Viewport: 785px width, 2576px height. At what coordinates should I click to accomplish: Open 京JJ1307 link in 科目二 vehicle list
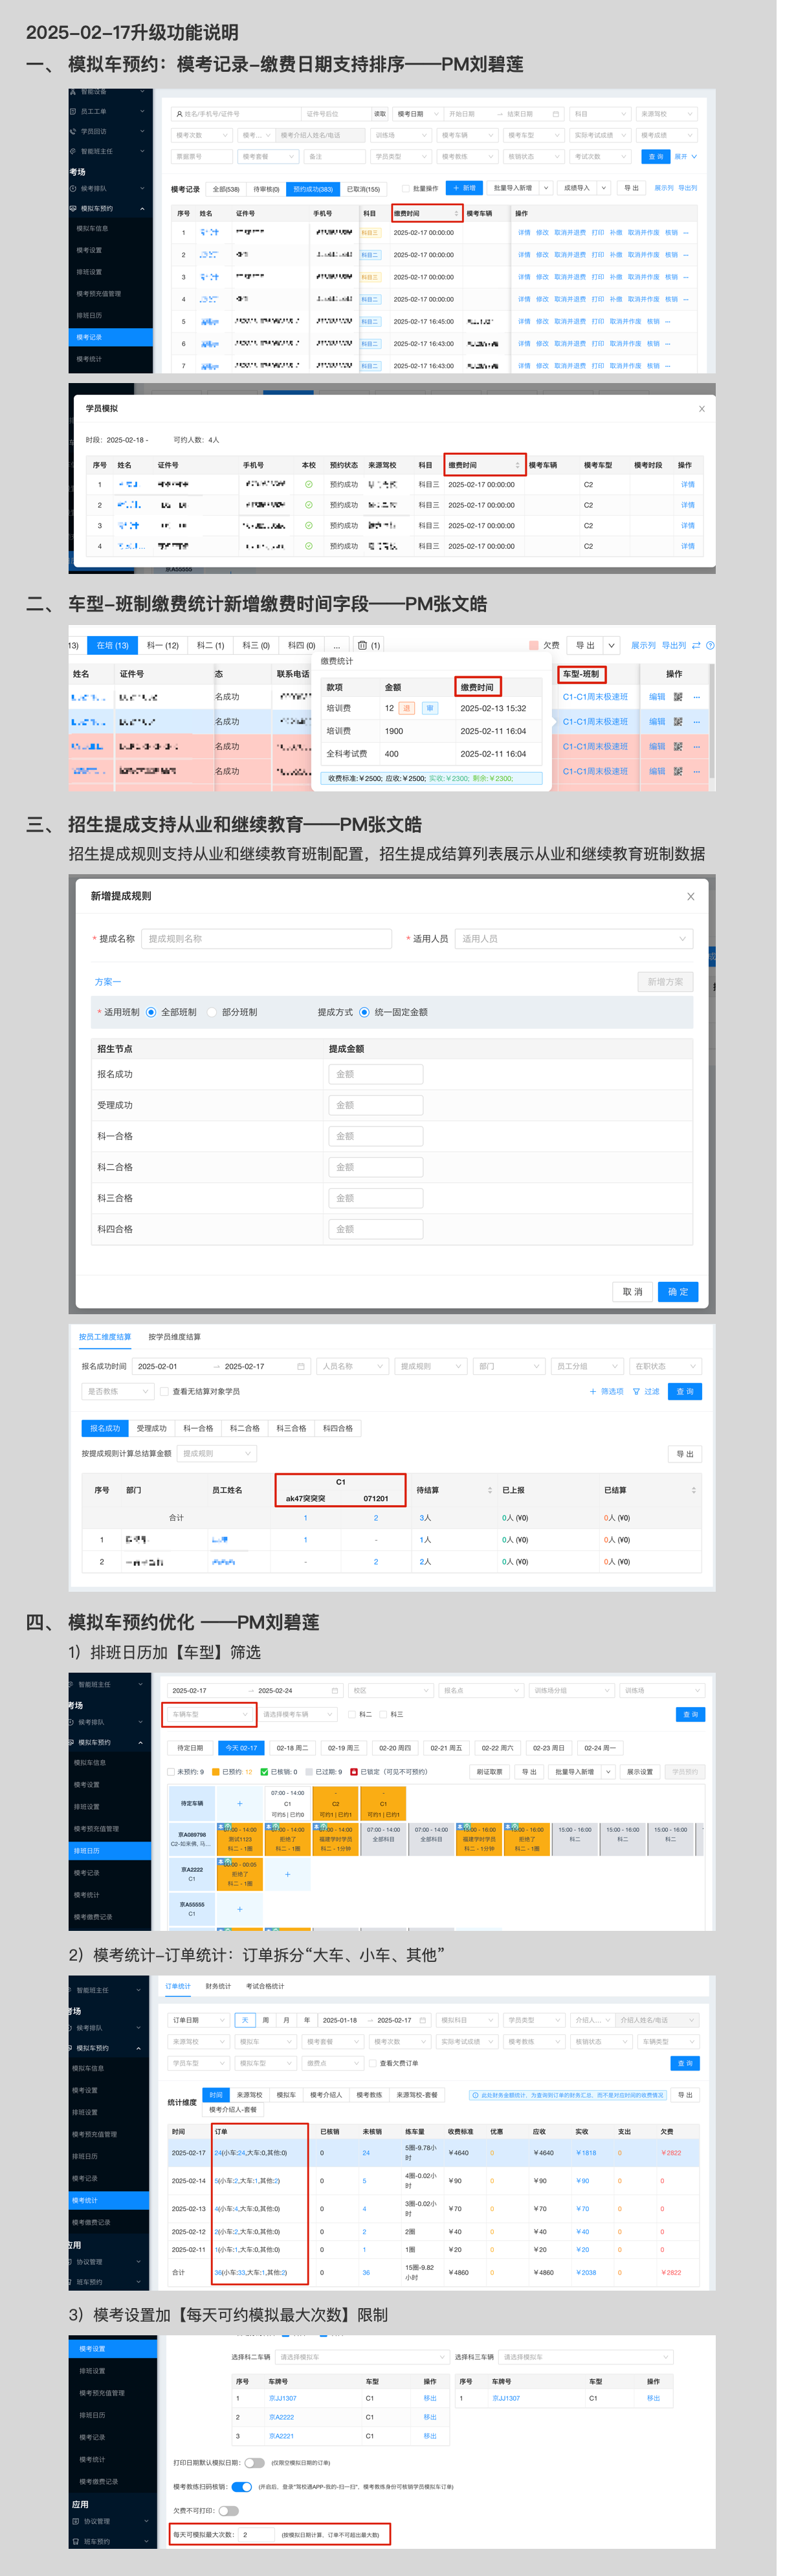coord(283,2398)
